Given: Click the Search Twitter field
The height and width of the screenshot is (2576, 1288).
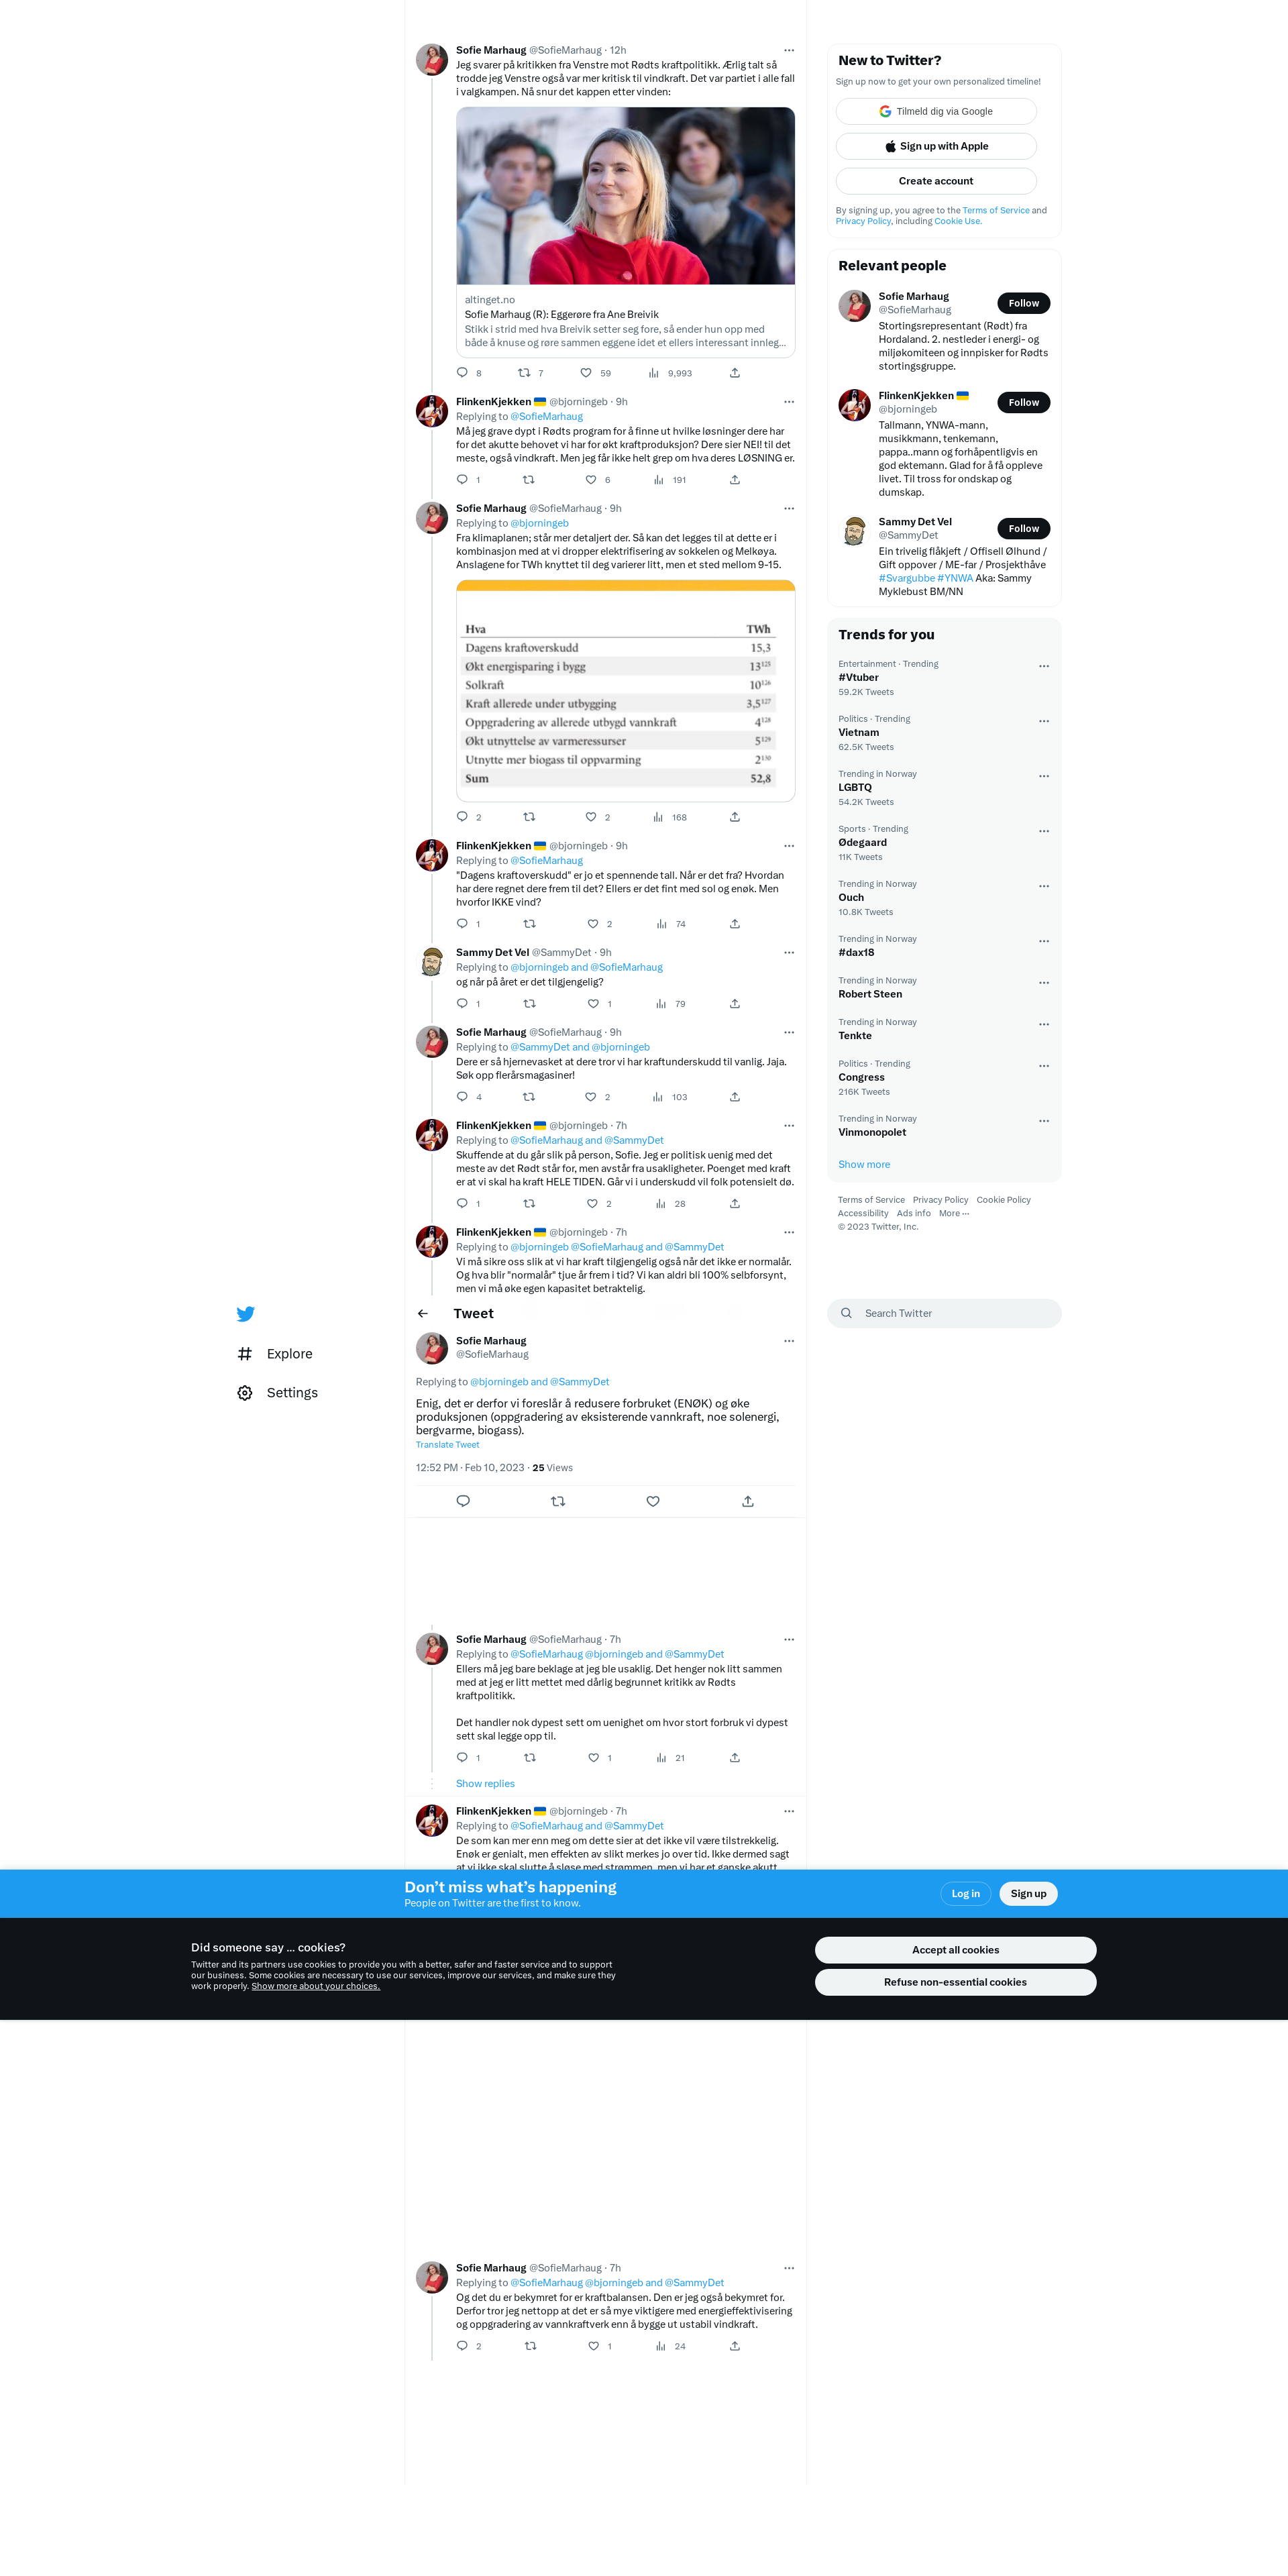Looking at the screenshot, I should click(944, 1313).
